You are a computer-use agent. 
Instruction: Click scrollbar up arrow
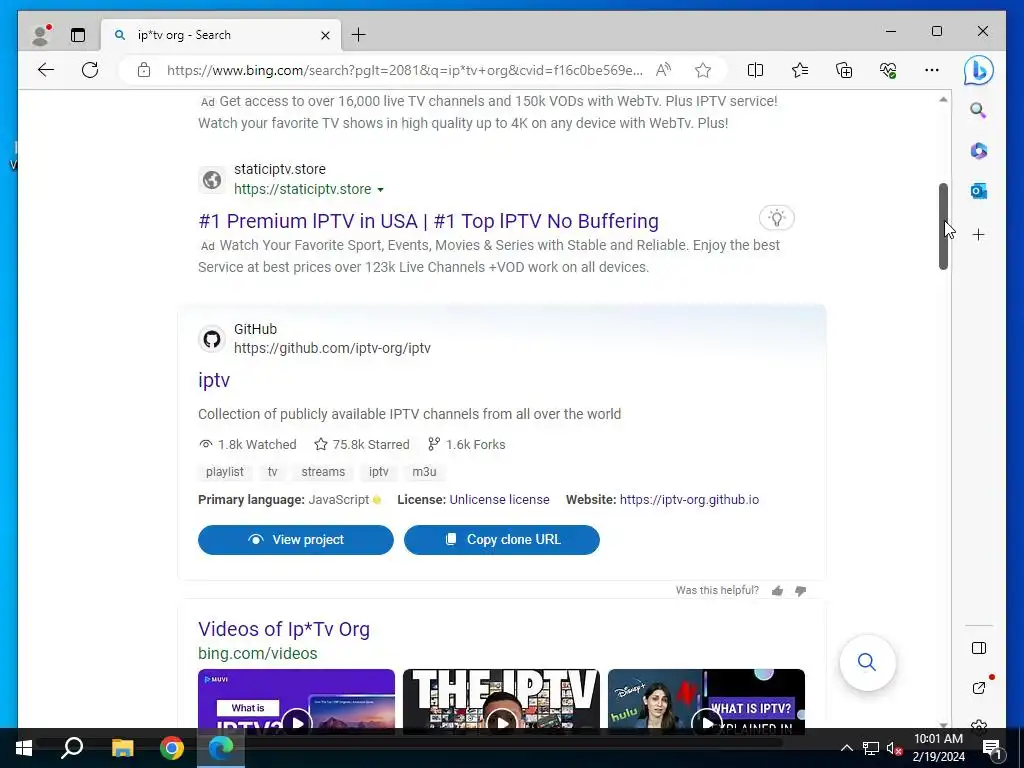coord(943,100)
